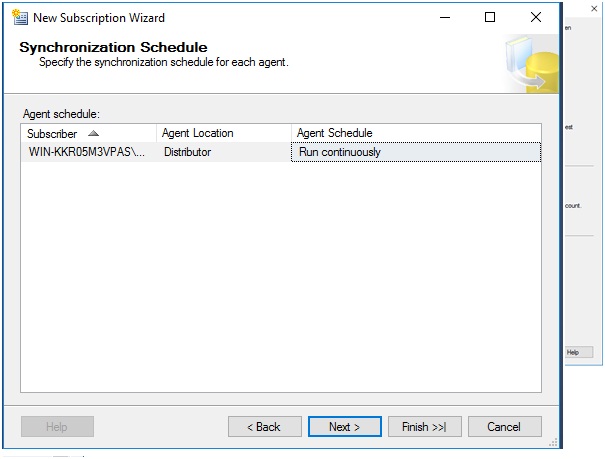The height and width of the screenshot is (459, 605).
Task: Click the Distributor agent location cell
Action: (x=187, y=152)
